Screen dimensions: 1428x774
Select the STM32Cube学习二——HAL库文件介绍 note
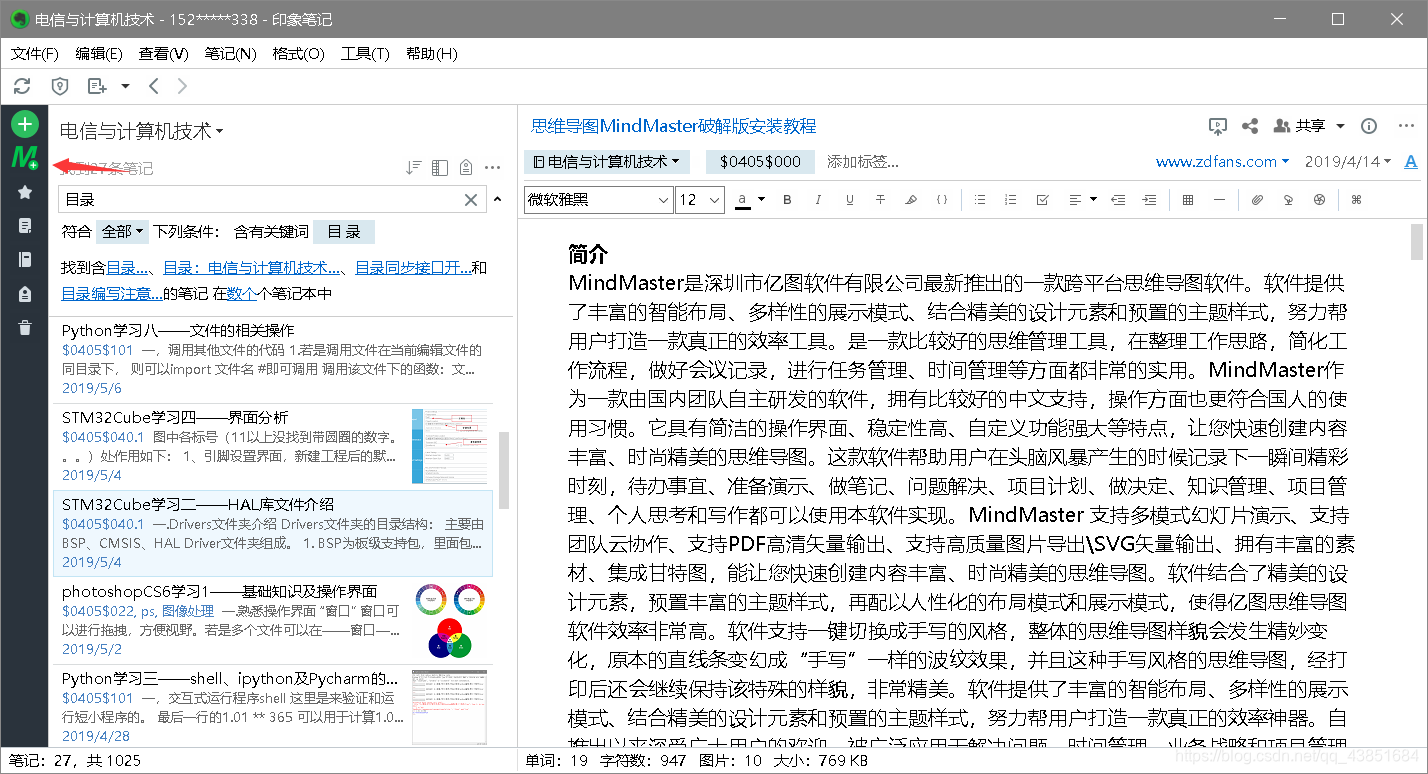point(272,533)
